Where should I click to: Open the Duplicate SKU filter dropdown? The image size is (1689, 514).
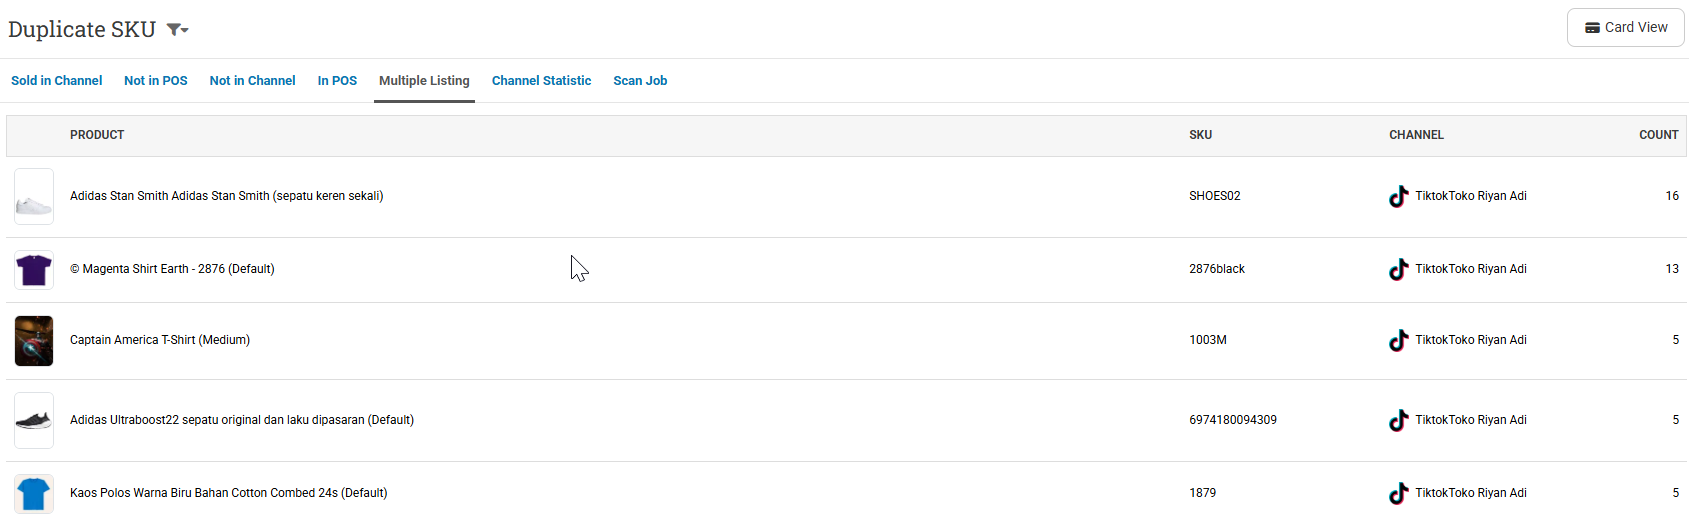coord(177,30)
